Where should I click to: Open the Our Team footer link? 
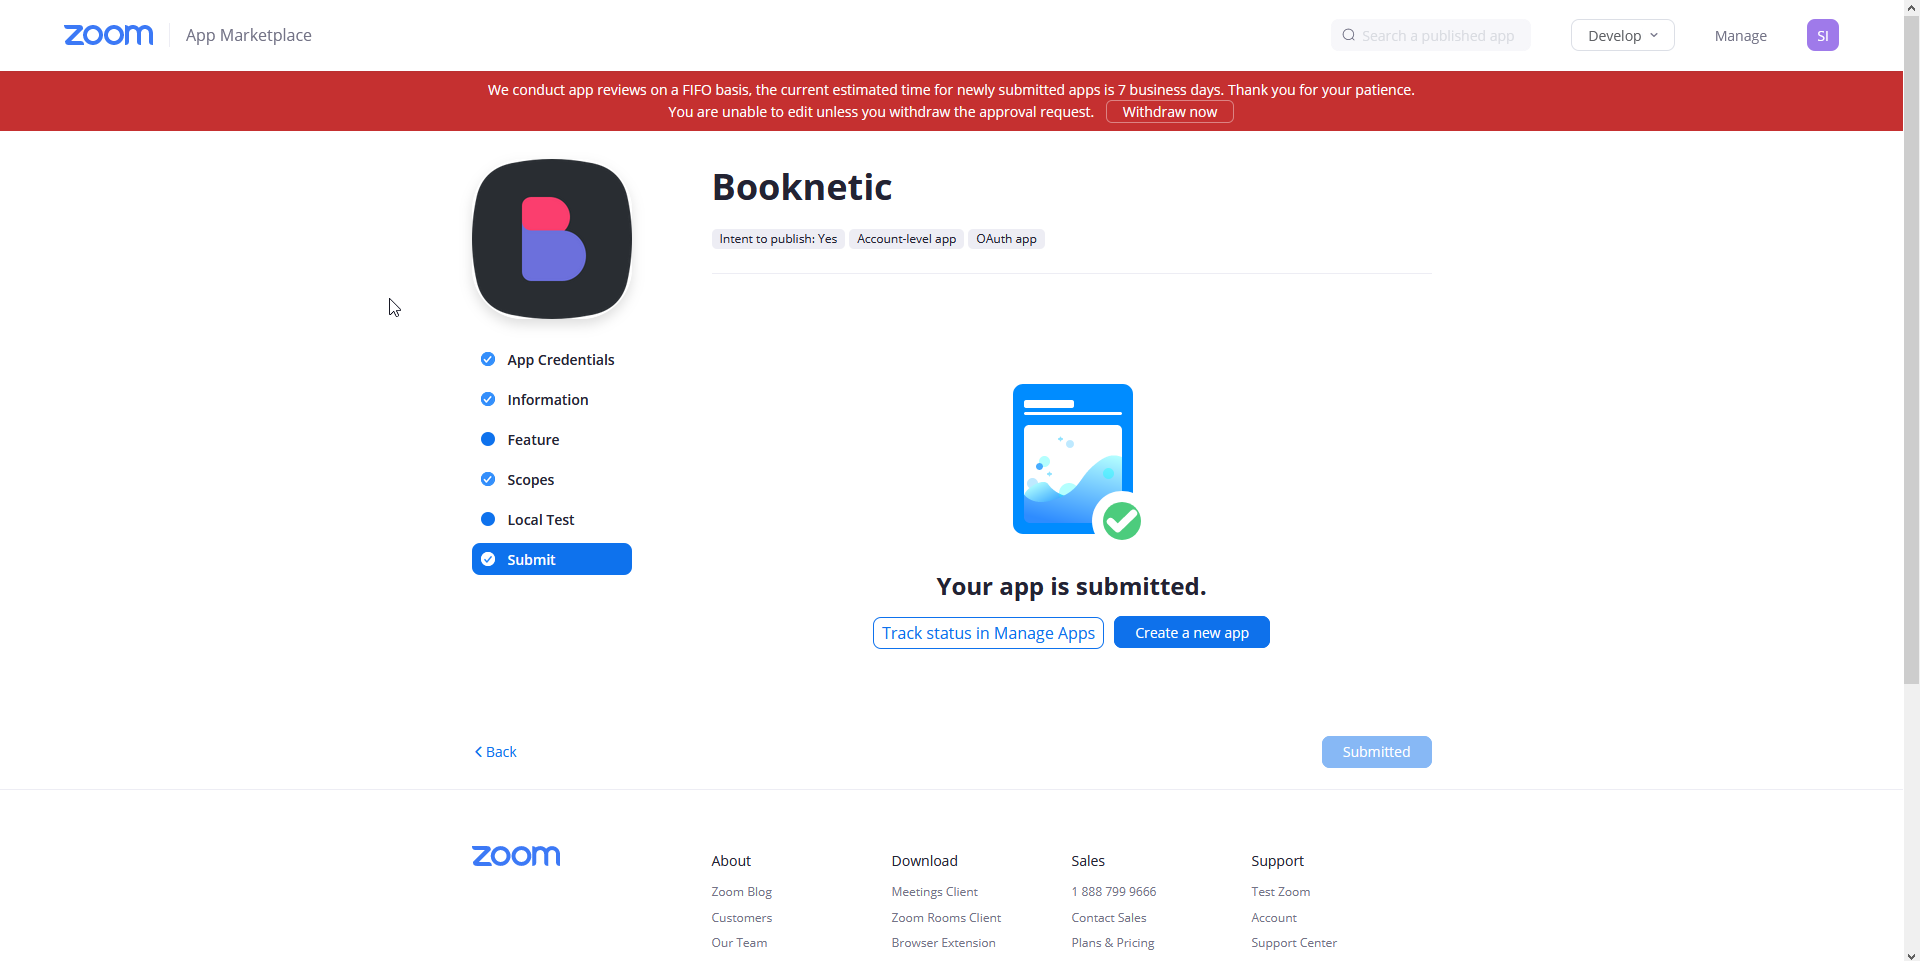click(739, 943)
